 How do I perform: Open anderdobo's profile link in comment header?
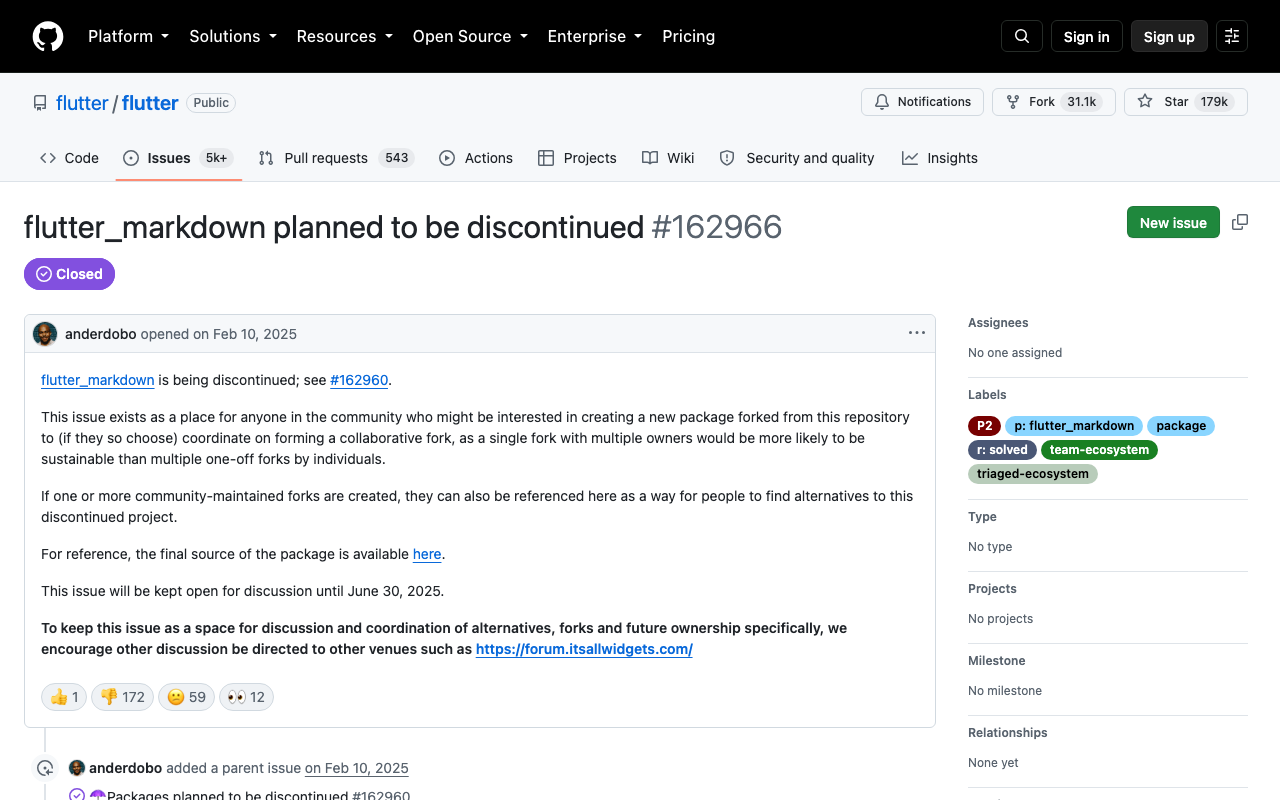(100, 334)
